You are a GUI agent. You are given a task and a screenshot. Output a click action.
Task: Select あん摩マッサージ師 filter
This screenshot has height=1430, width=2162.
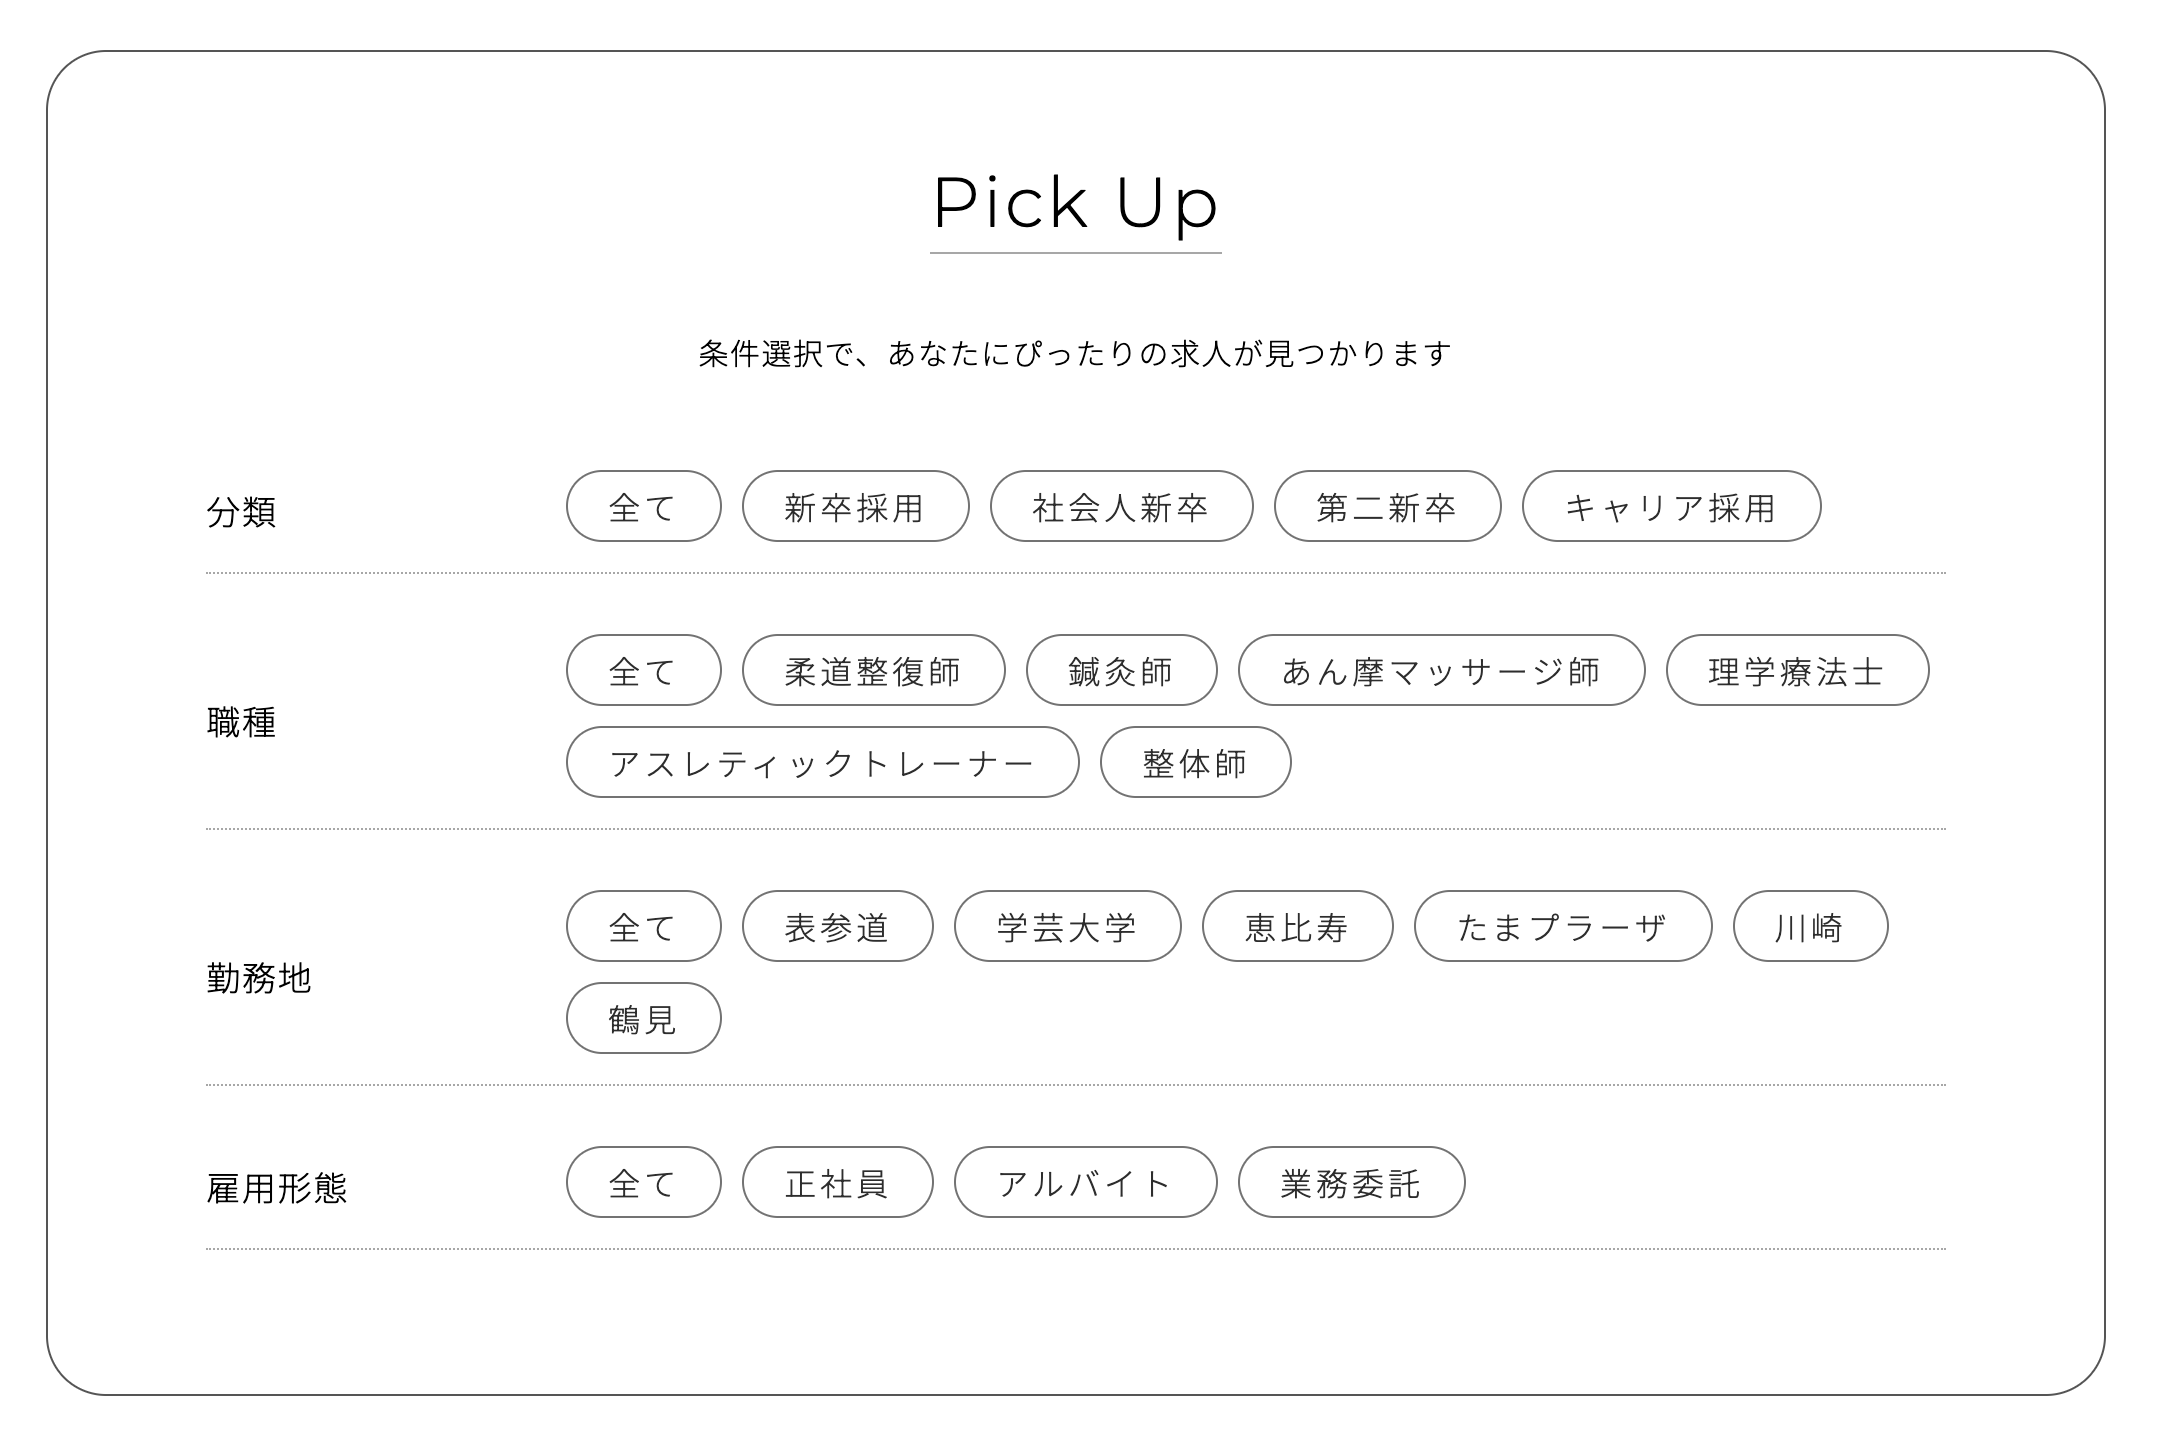coord(1441,671)
